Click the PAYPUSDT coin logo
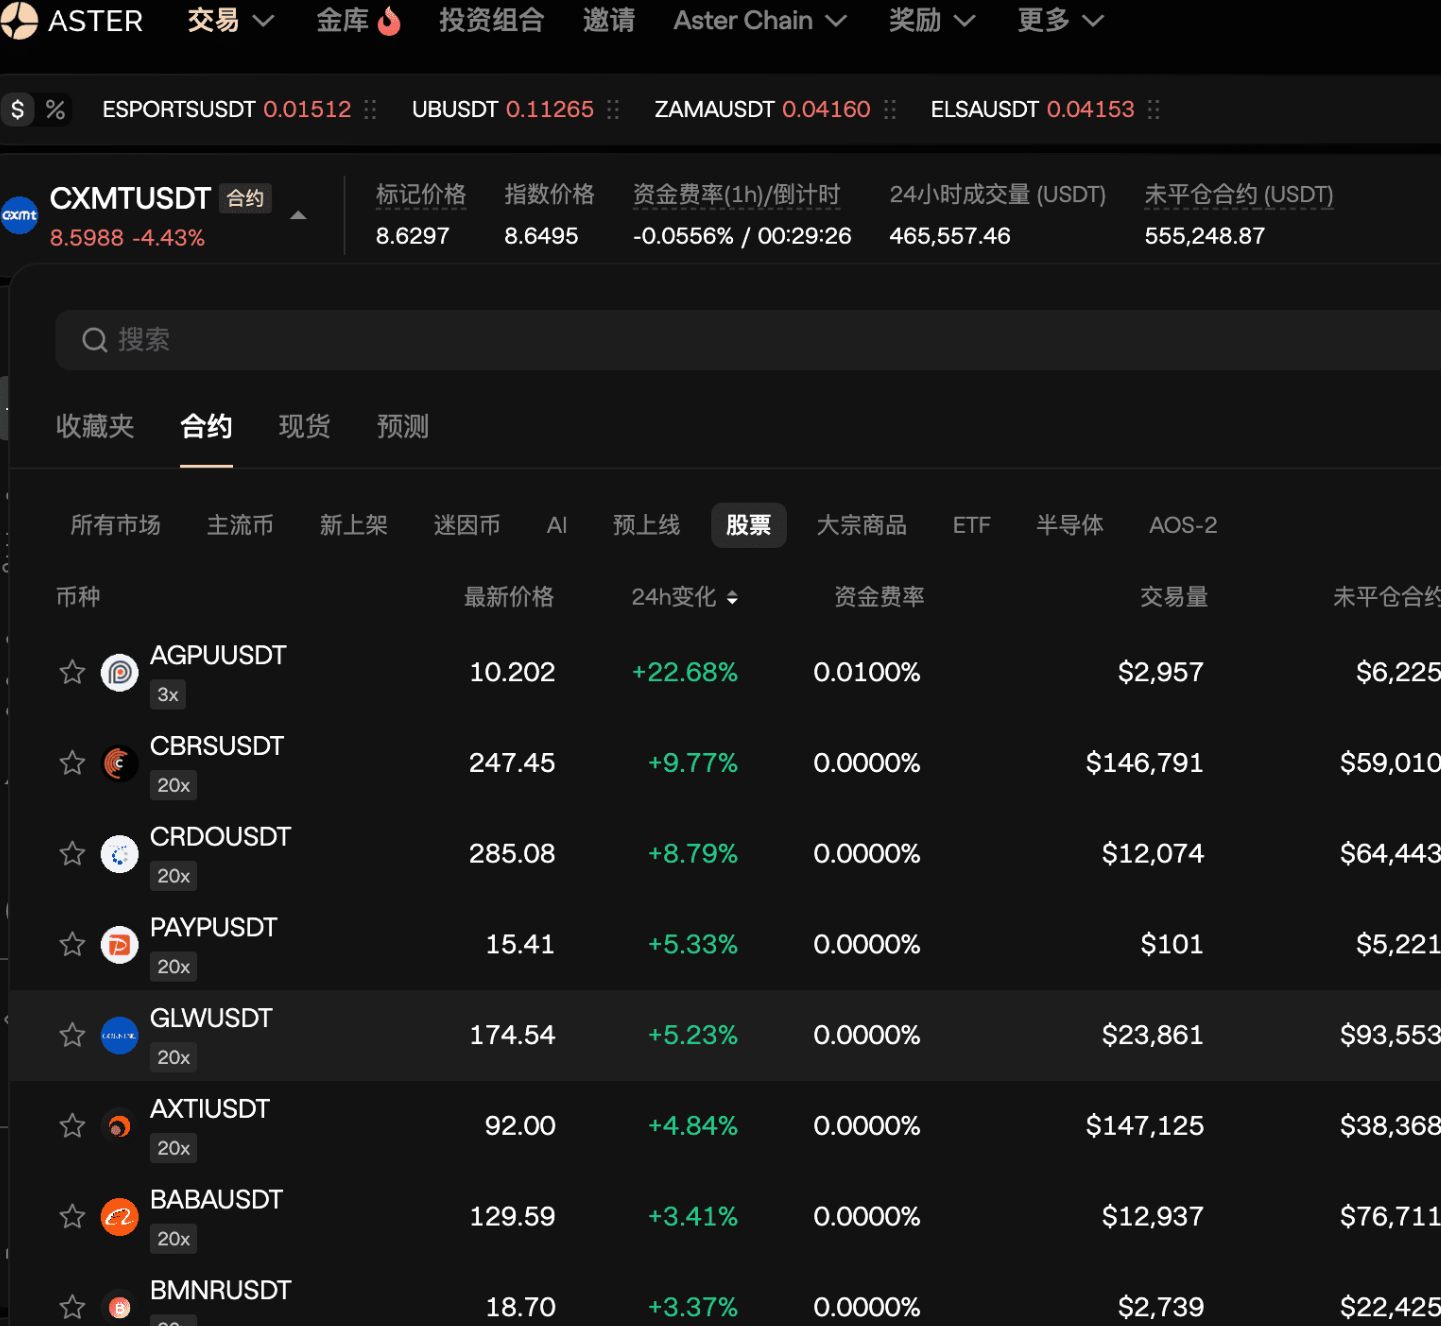The image size is (1441, 1326). (120, 944)
